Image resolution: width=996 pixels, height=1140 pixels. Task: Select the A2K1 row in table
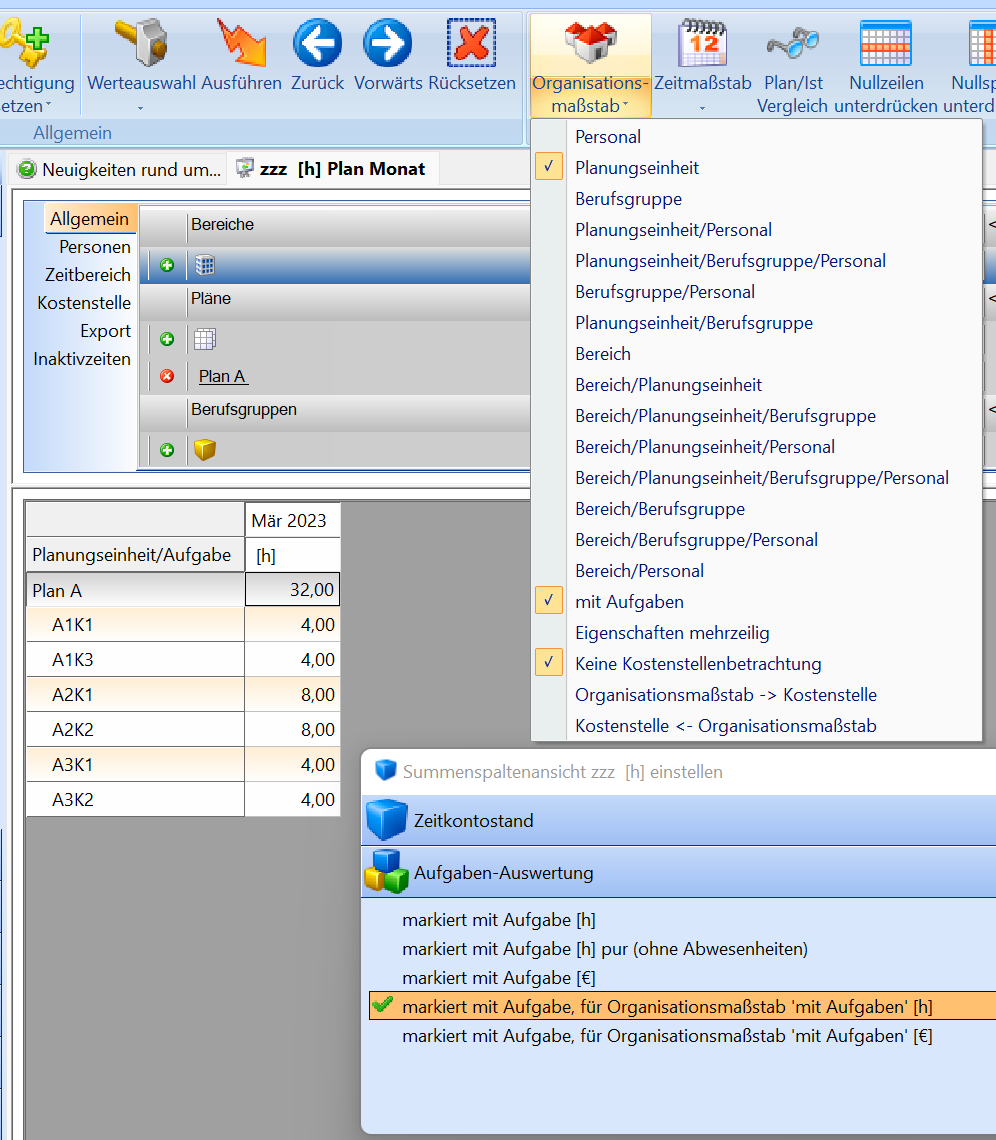pos(135,695)
